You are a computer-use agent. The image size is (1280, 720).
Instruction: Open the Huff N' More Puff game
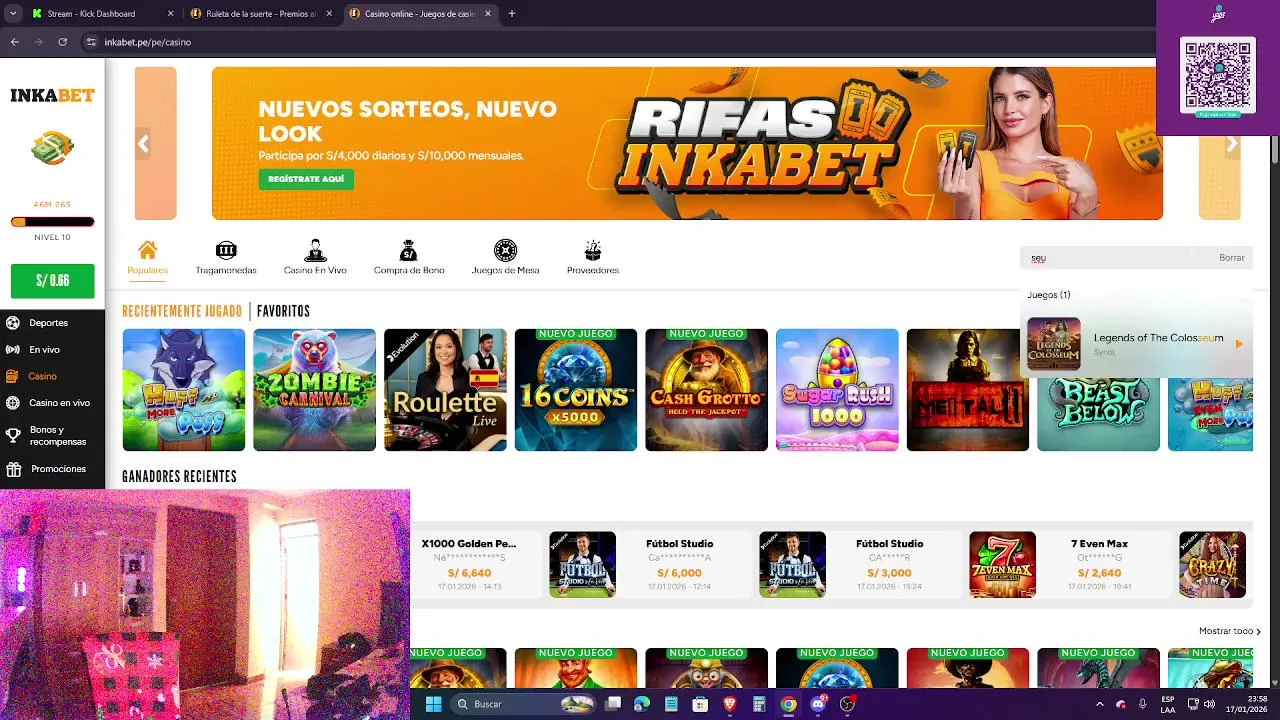click(x=184, y=390)
